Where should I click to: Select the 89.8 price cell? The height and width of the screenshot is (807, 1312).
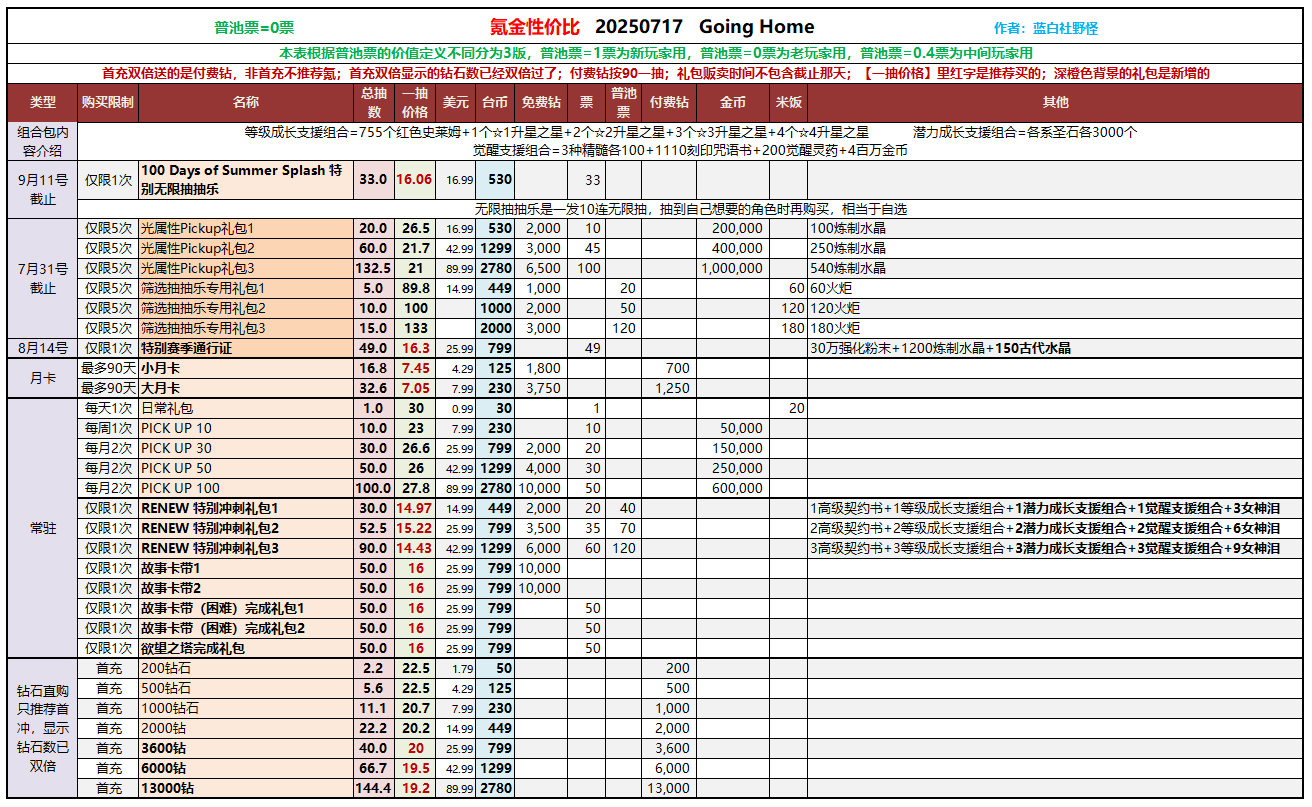(415, 288)
